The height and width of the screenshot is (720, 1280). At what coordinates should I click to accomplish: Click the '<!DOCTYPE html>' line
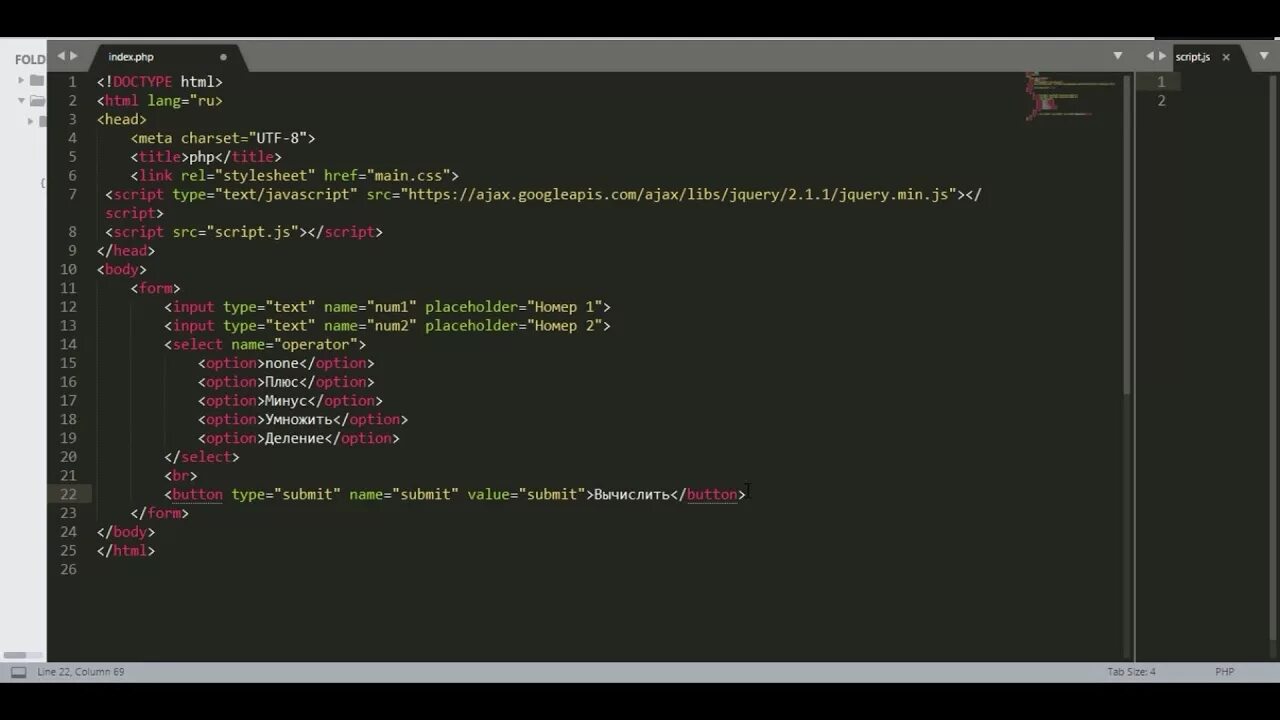point(160,82)
